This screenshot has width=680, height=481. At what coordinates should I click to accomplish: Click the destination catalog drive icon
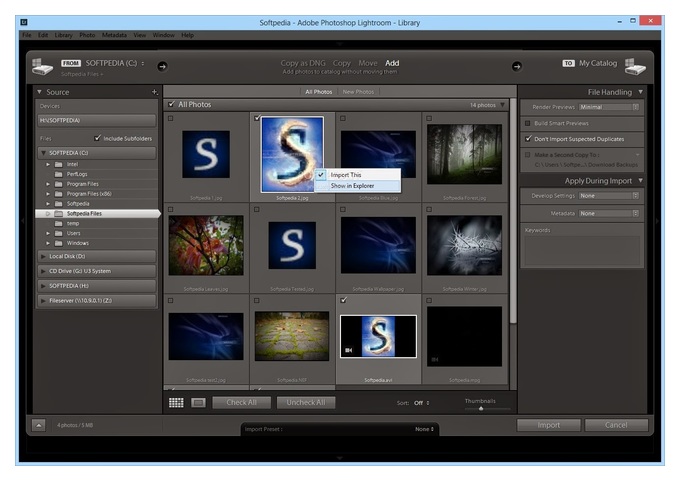(x=635, y=67)
